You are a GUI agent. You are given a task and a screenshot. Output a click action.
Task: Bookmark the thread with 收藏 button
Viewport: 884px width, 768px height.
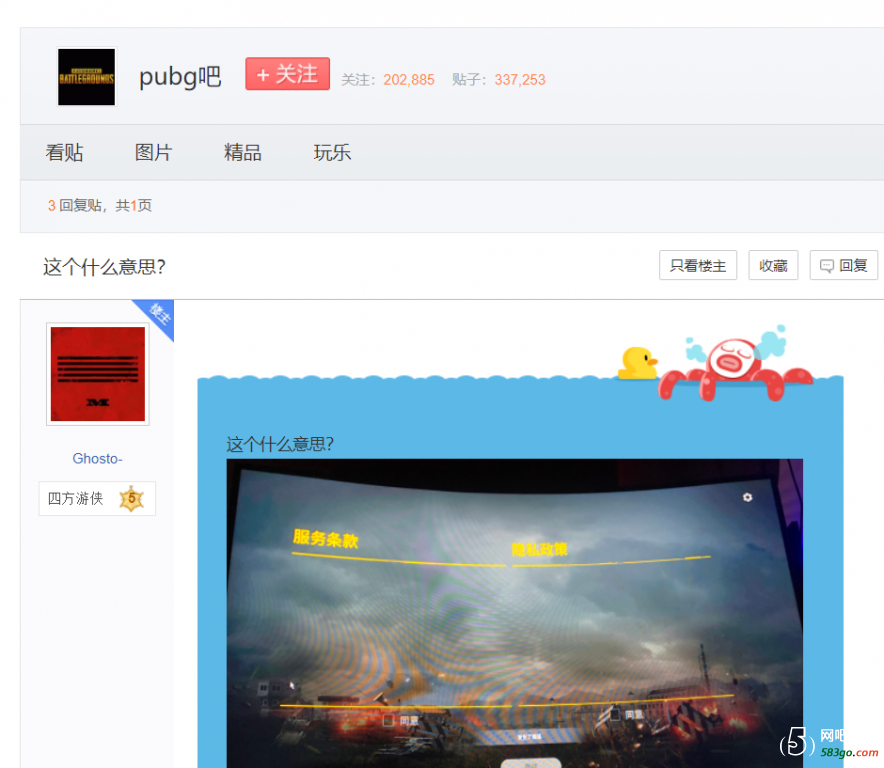773,265
